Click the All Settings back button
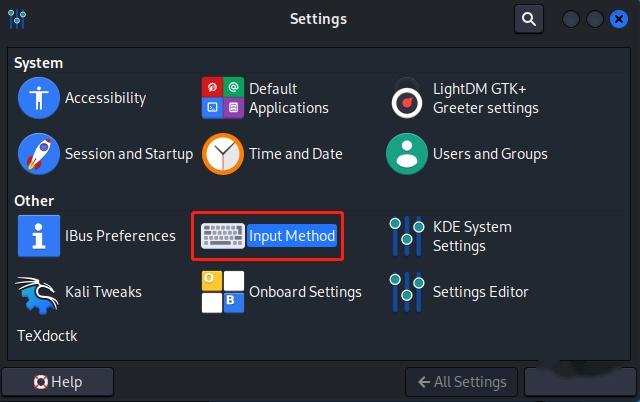 462,382
